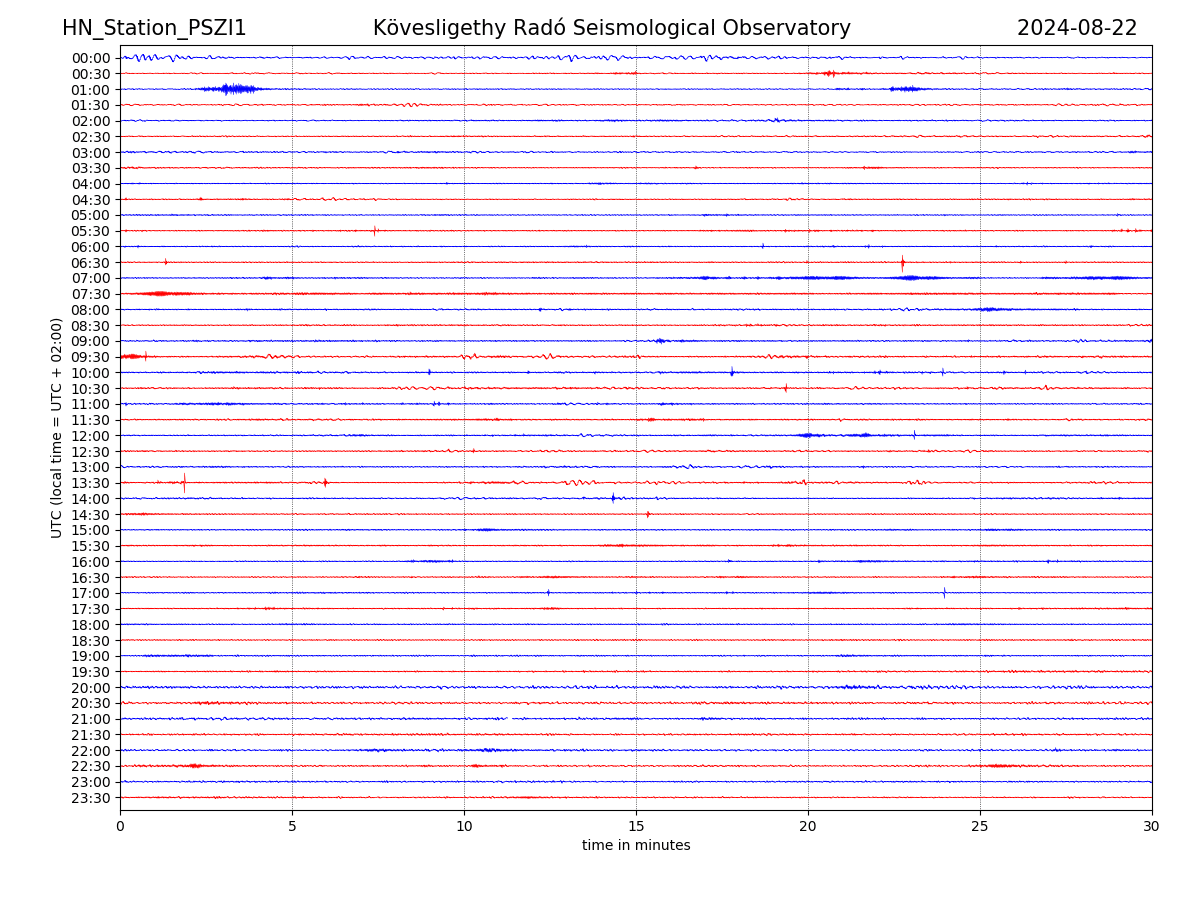Viewport: 1200px width, 900px height.
Task: Click the 06:30 trace row label
Action: click(x=91, y=263)
